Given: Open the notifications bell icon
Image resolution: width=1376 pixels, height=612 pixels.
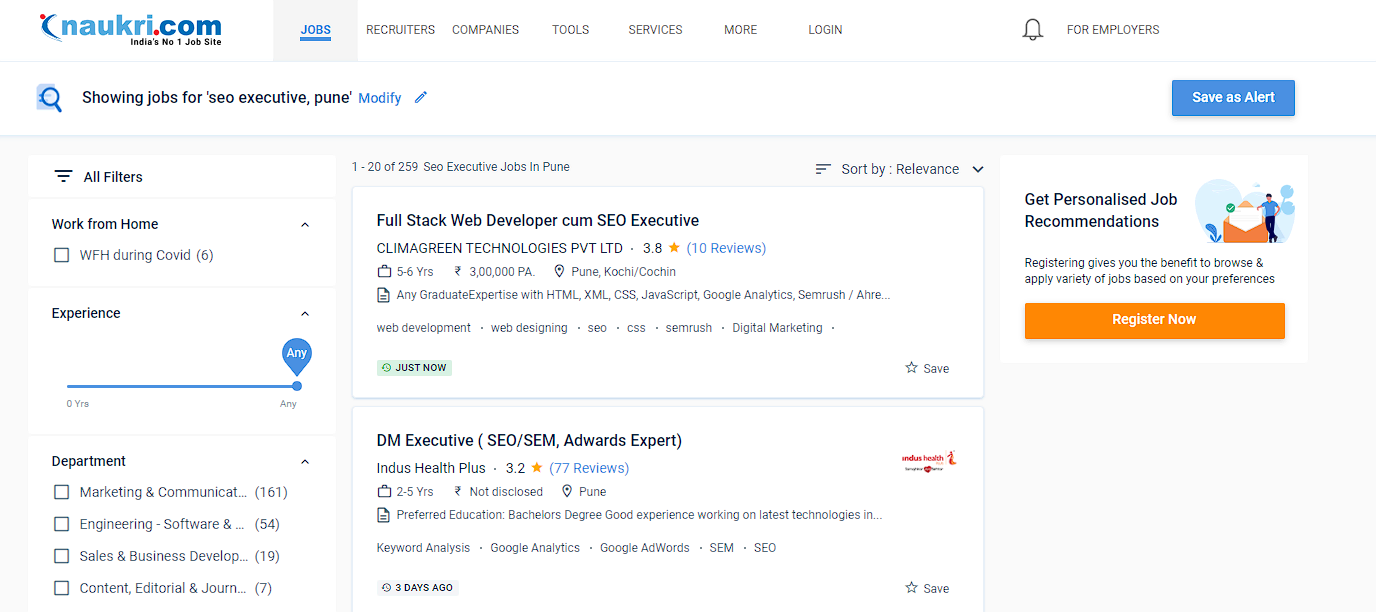Looking at the screenshot, I should (1033, 30).
